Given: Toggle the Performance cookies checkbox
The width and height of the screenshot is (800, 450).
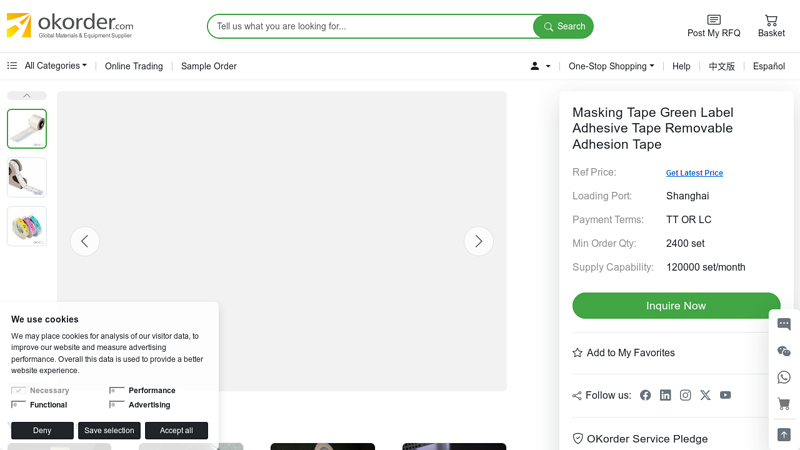Looking at the screenshot, I should [x=117, y=391].
